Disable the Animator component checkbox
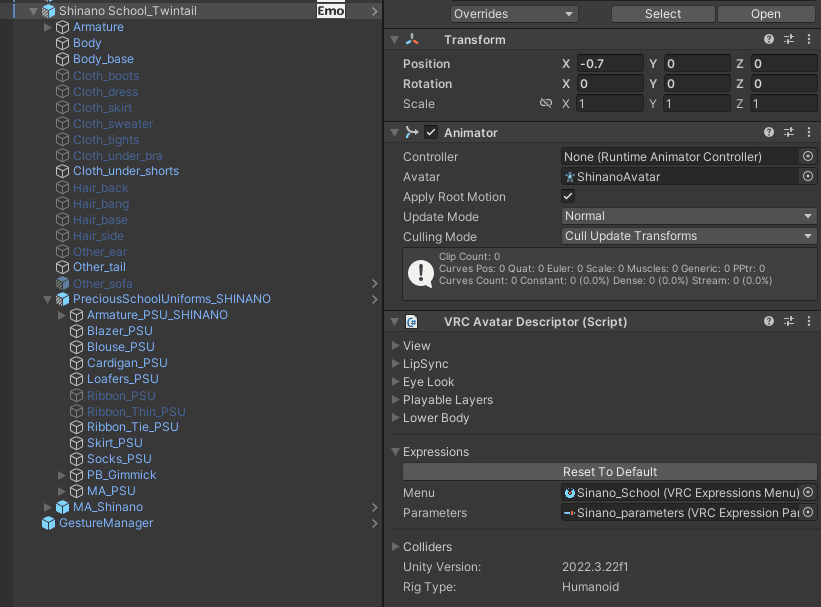This screenshot has height=607, width=821. point(431,132)
